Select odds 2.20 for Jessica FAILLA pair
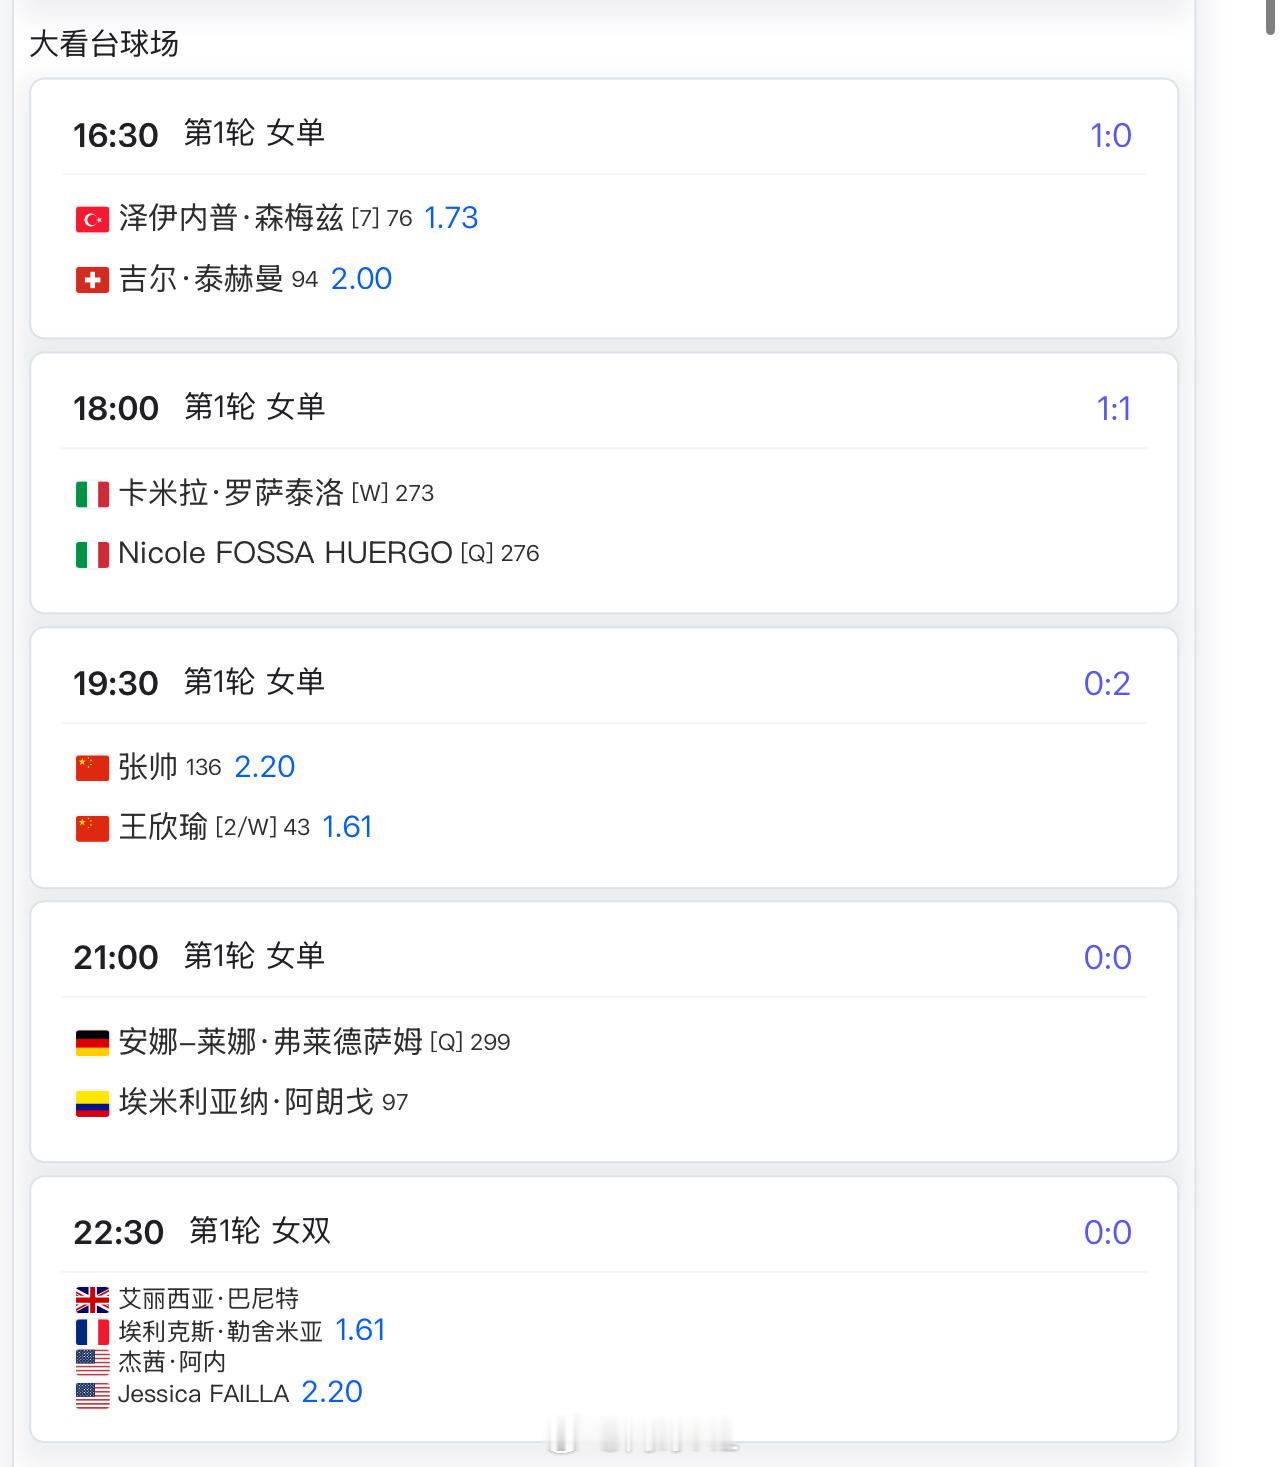The width and height of the screenshot is (1284, 1467). 331,1392
